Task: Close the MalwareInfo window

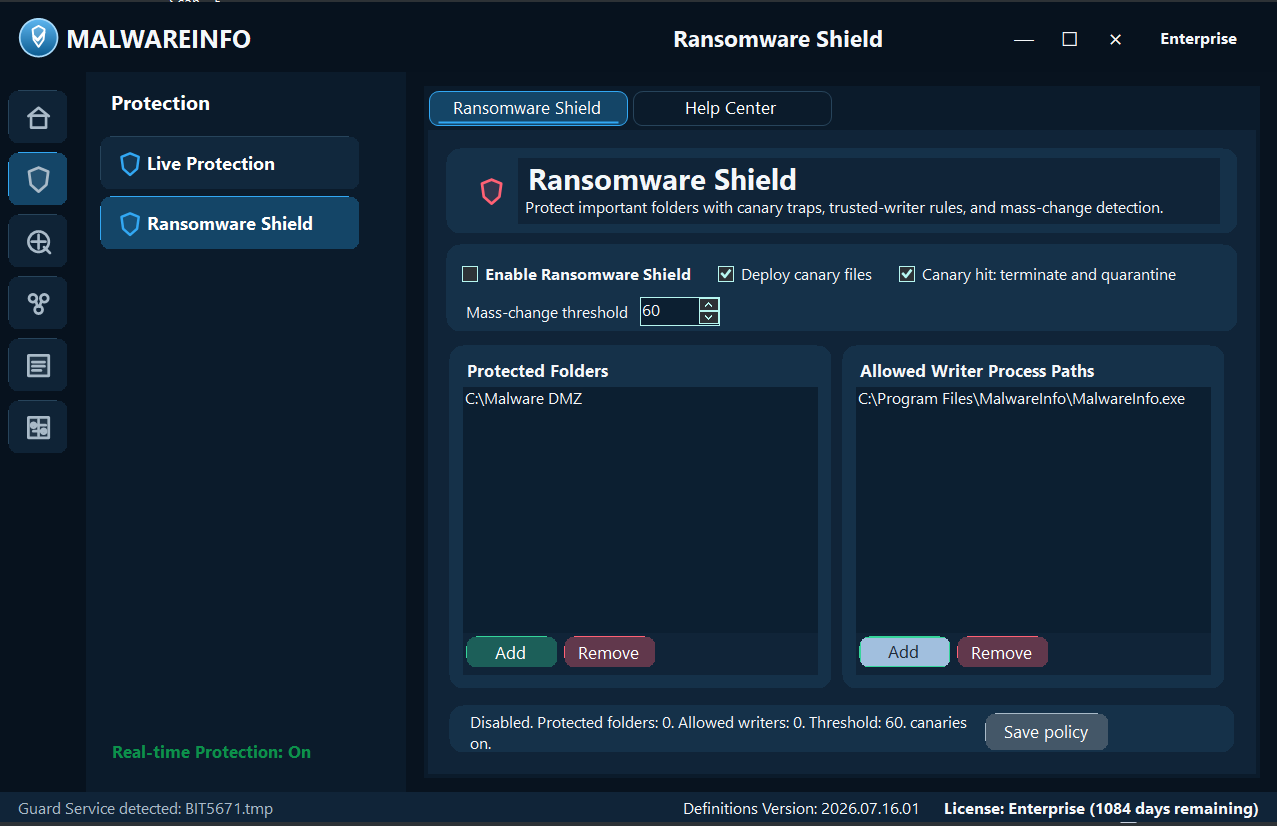Action: [x=1116, y=39]
